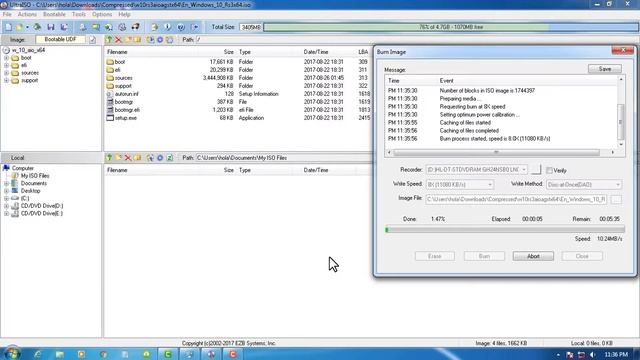Screen dimensions: 640x360
Task: Click the Local pane Path field
Action: 283,158
